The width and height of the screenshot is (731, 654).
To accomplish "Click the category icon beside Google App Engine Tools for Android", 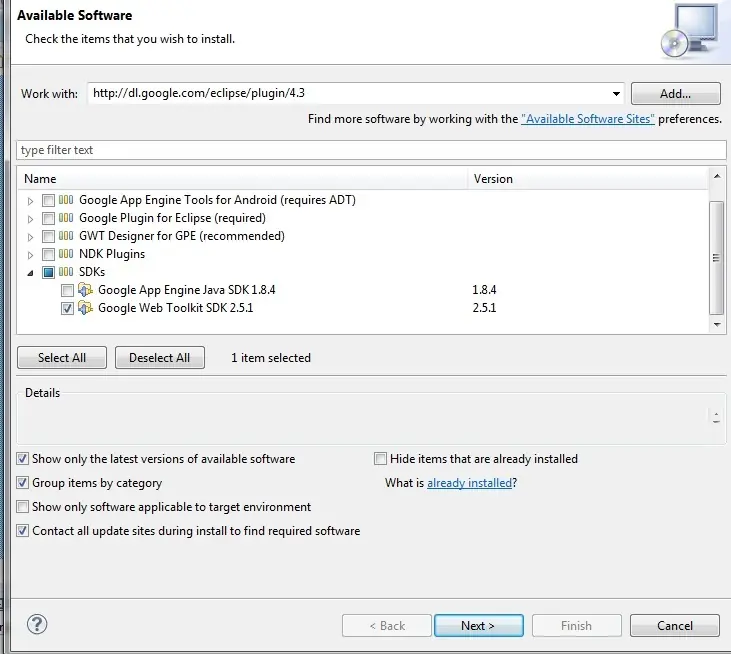I will tap(66, 200).
